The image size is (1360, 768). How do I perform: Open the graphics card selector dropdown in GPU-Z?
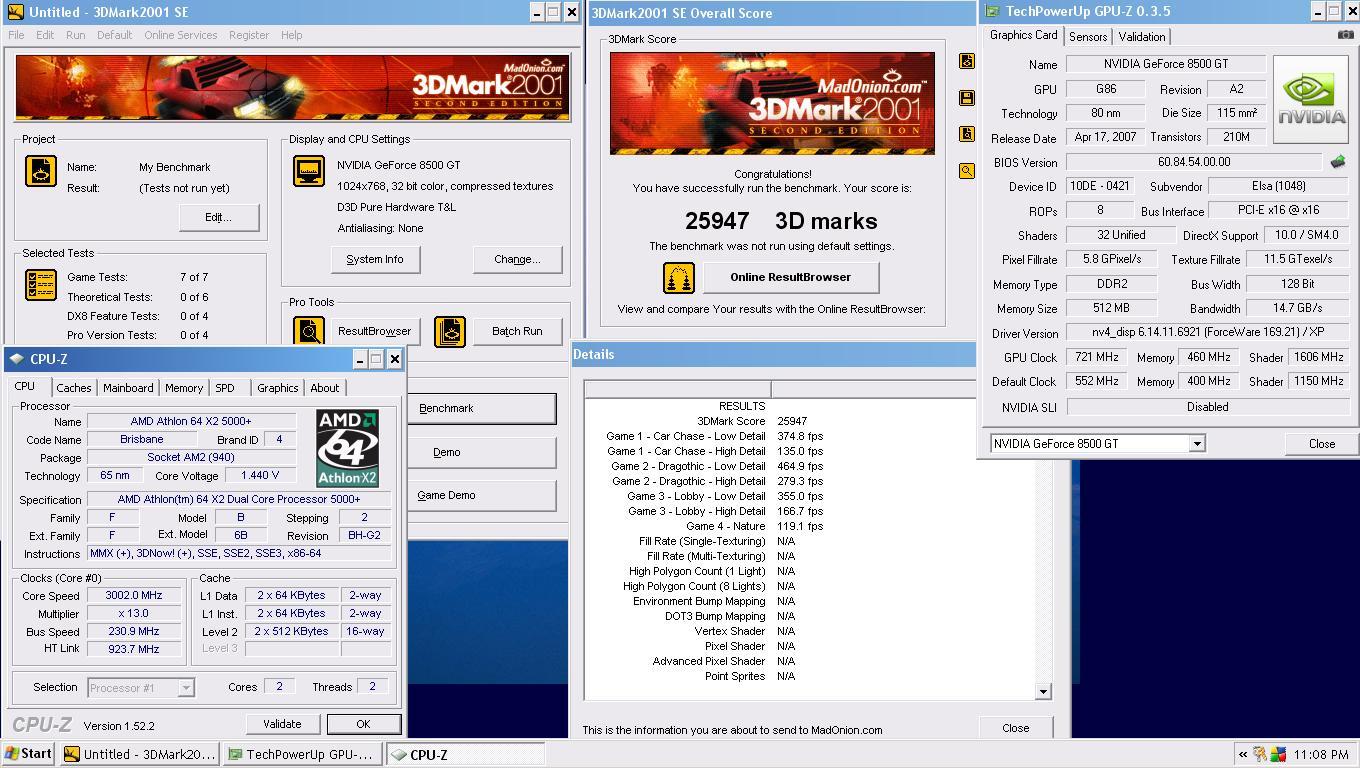1196,444
